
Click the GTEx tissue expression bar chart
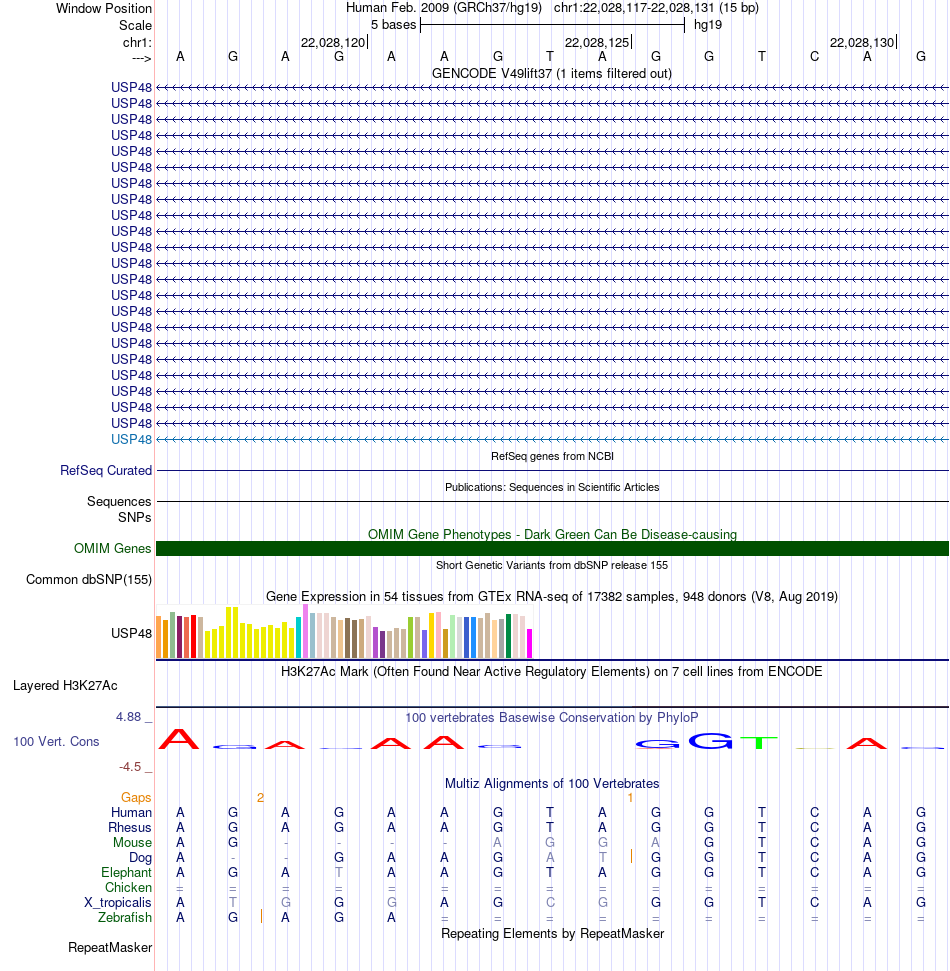344,631
